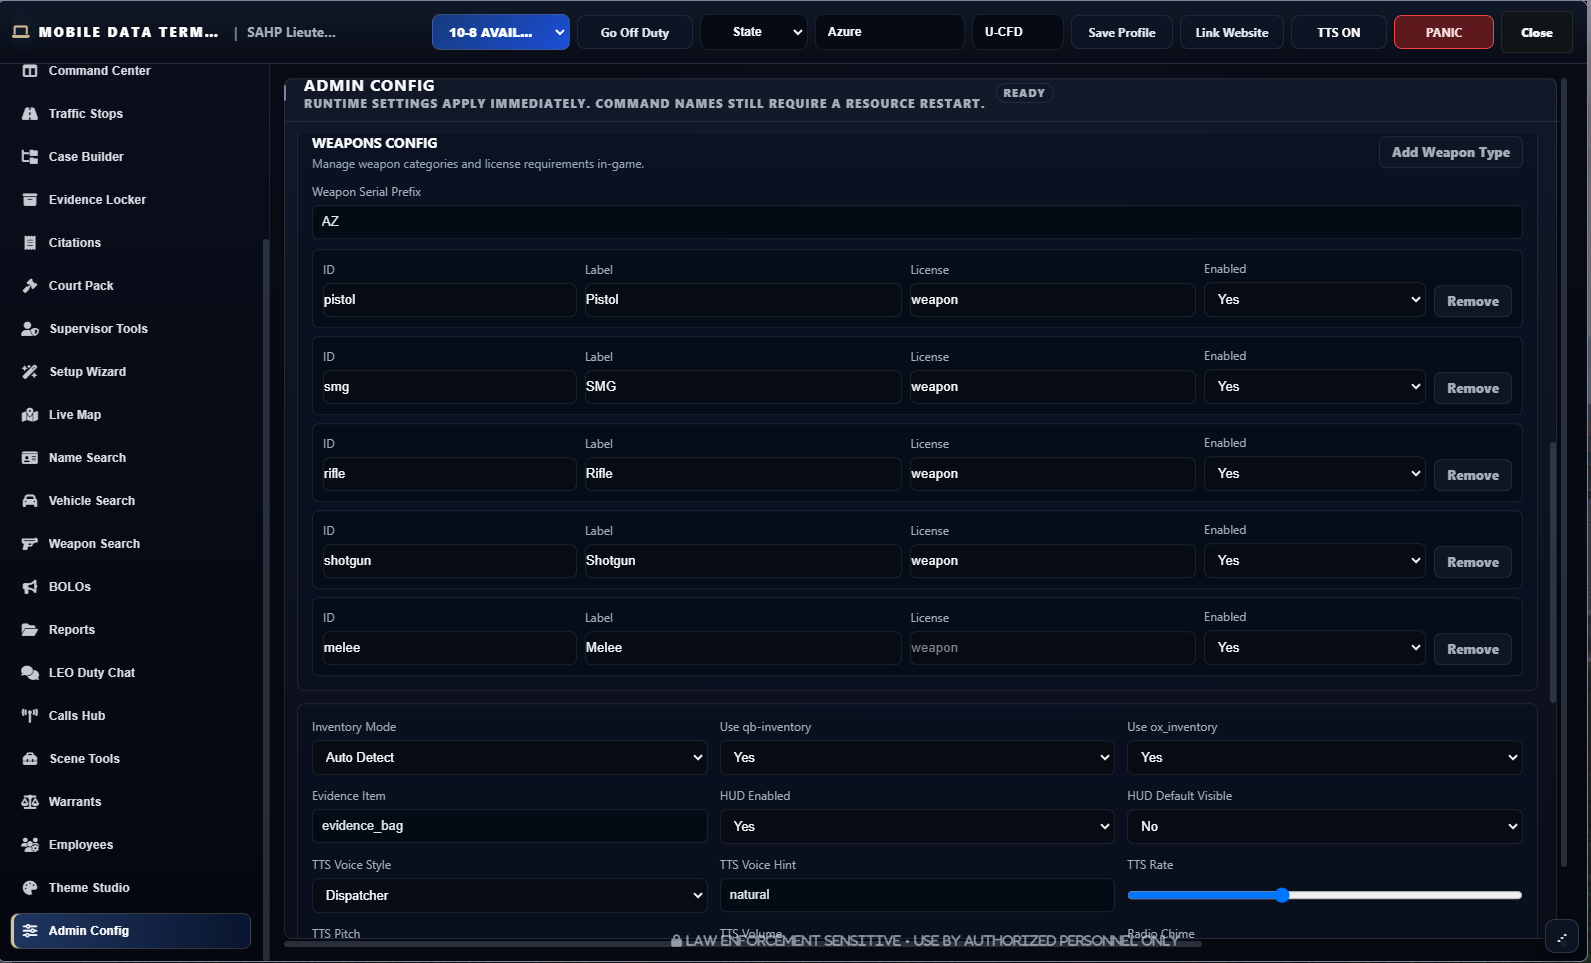Click the Weapon Search gun icon

(x=30, y=544)
